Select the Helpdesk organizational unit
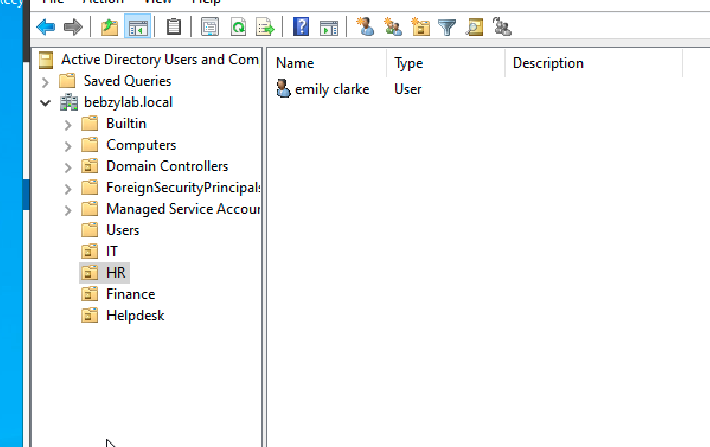 point(135,315)
